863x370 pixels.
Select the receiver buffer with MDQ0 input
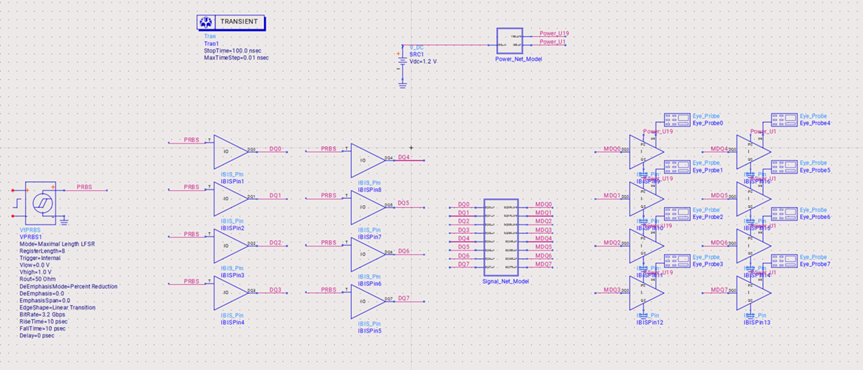click(647, 152)
